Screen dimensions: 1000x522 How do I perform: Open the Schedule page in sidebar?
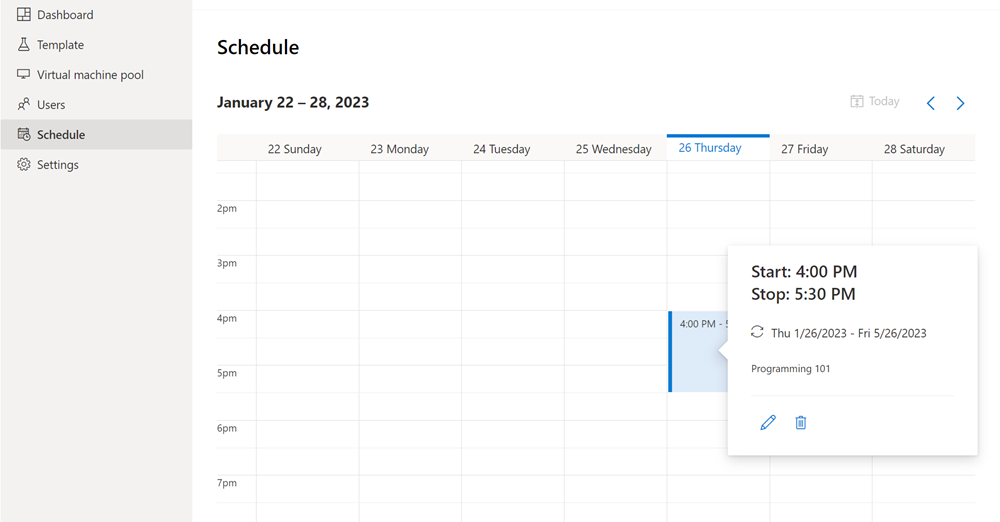click(96, 134)
